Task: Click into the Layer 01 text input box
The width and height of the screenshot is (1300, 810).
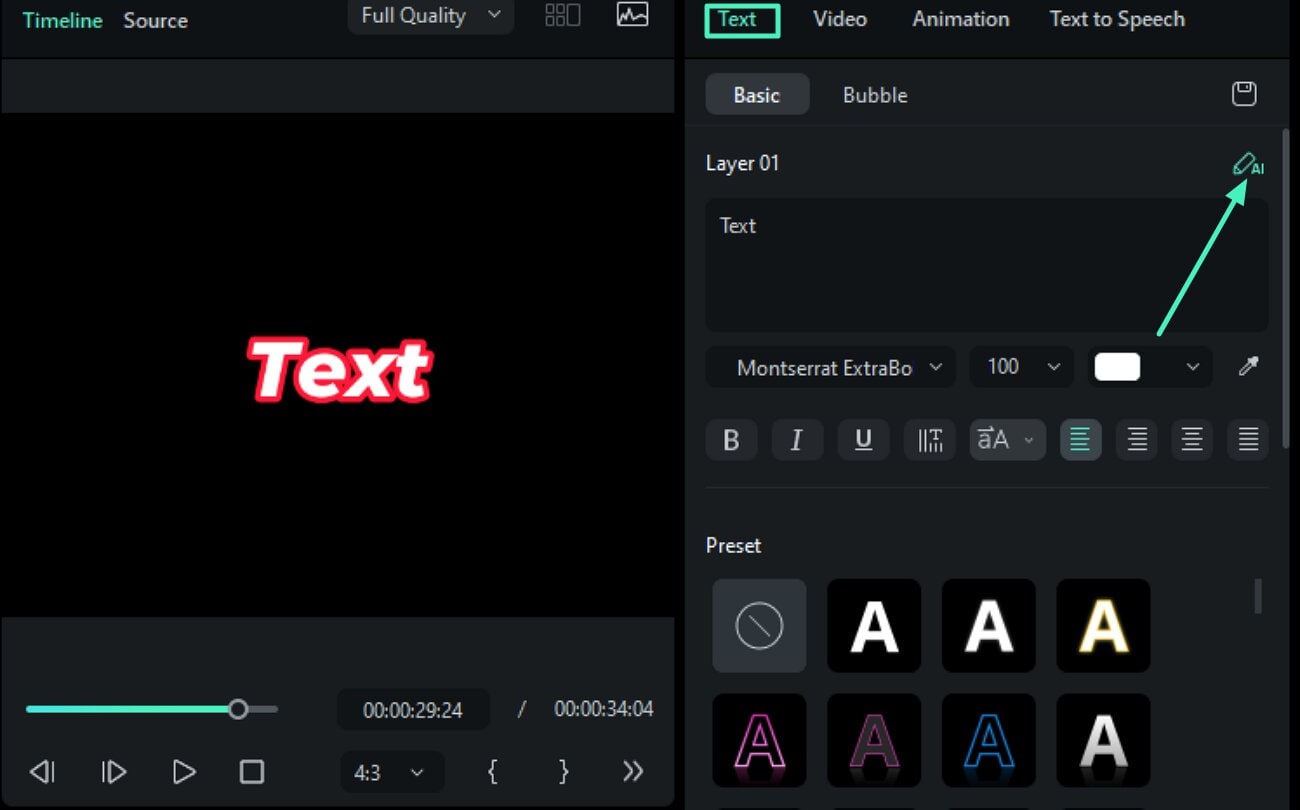Action: point(987,265)
